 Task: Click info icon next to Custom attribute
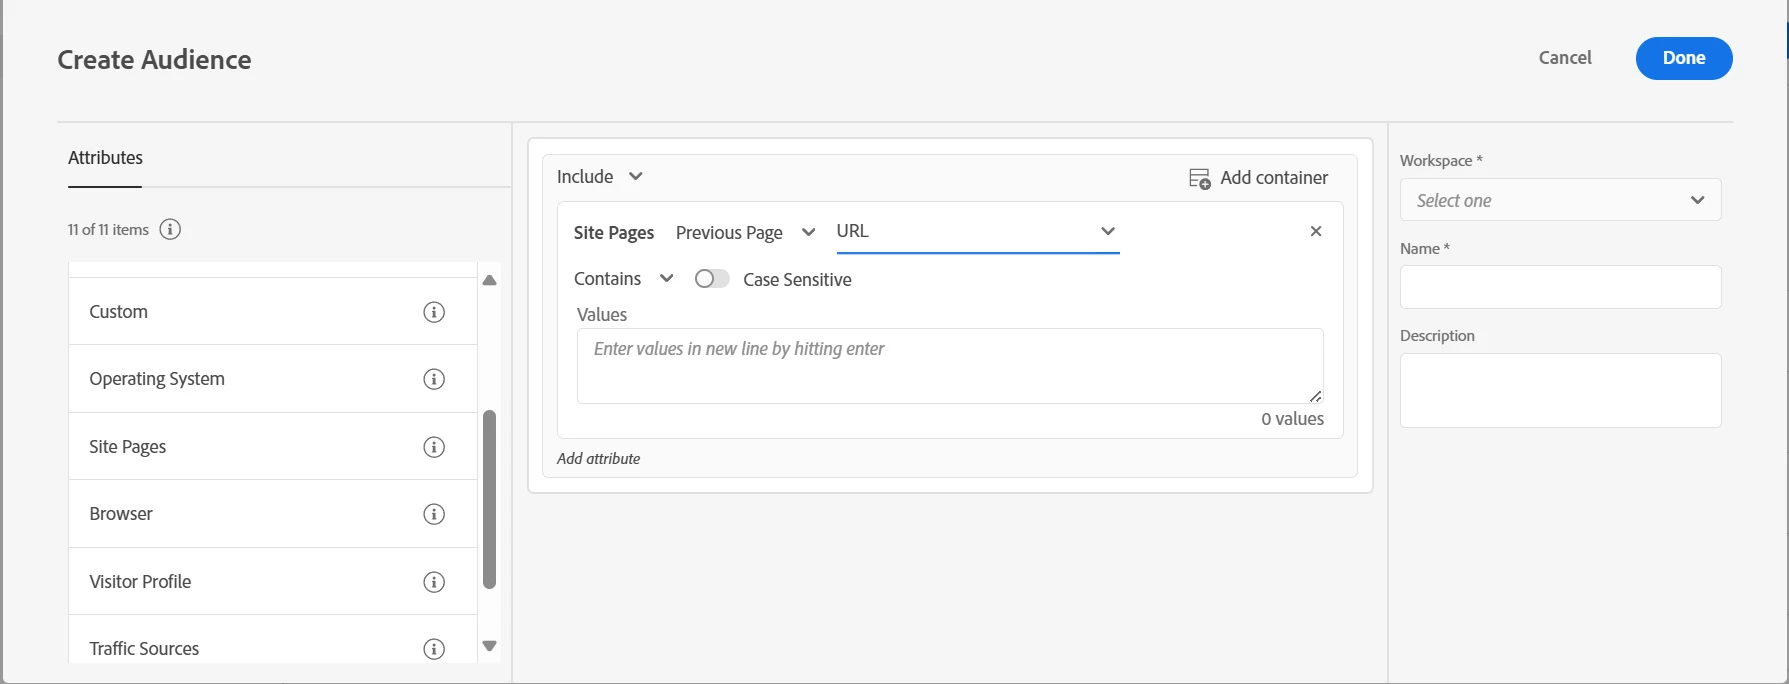pos(434,312)
